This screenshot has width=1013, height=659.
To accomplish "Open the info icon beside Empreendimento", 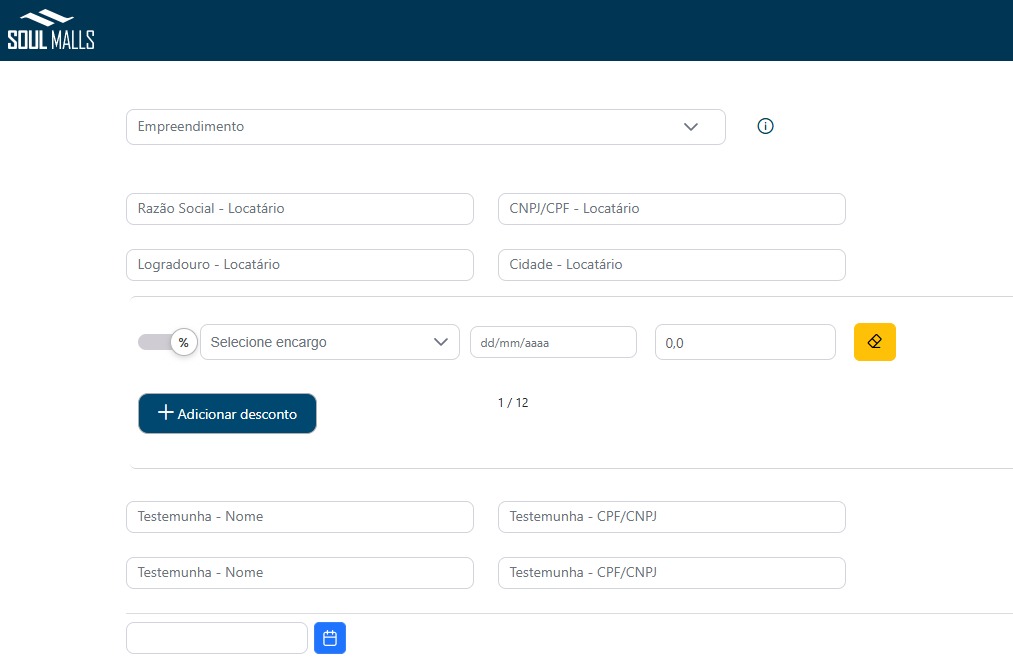I will (x=765, y=126).
